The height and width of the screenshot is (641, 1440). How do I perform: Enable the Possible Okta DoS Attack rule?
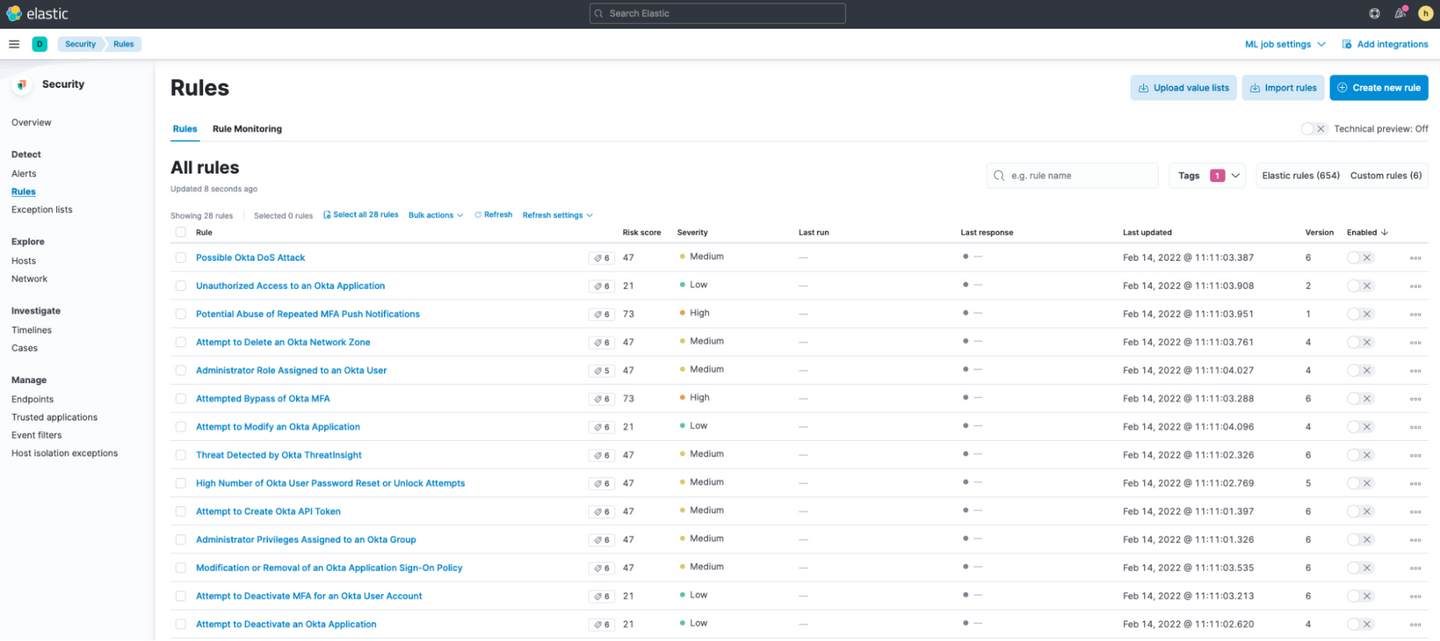[x=1360, y=258]
